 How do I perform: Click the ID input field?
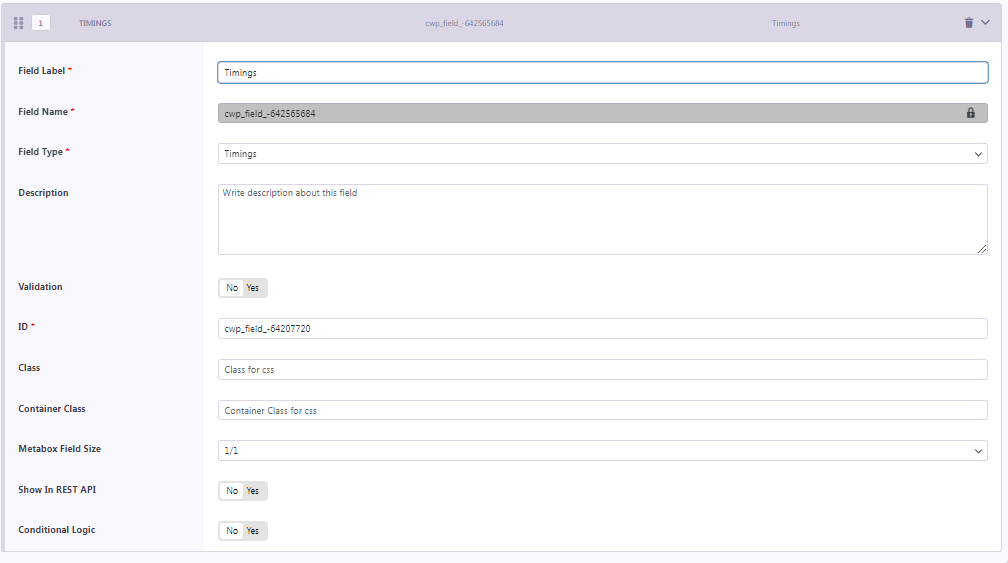pos(602,328)
